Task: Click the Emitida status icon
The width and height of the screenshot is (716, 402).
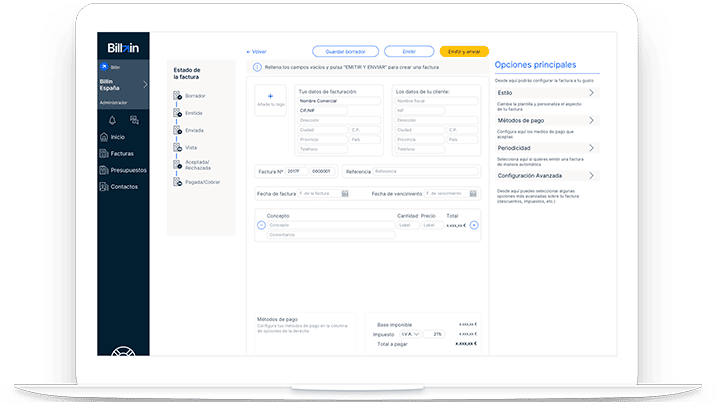Action: pos(177,113)
